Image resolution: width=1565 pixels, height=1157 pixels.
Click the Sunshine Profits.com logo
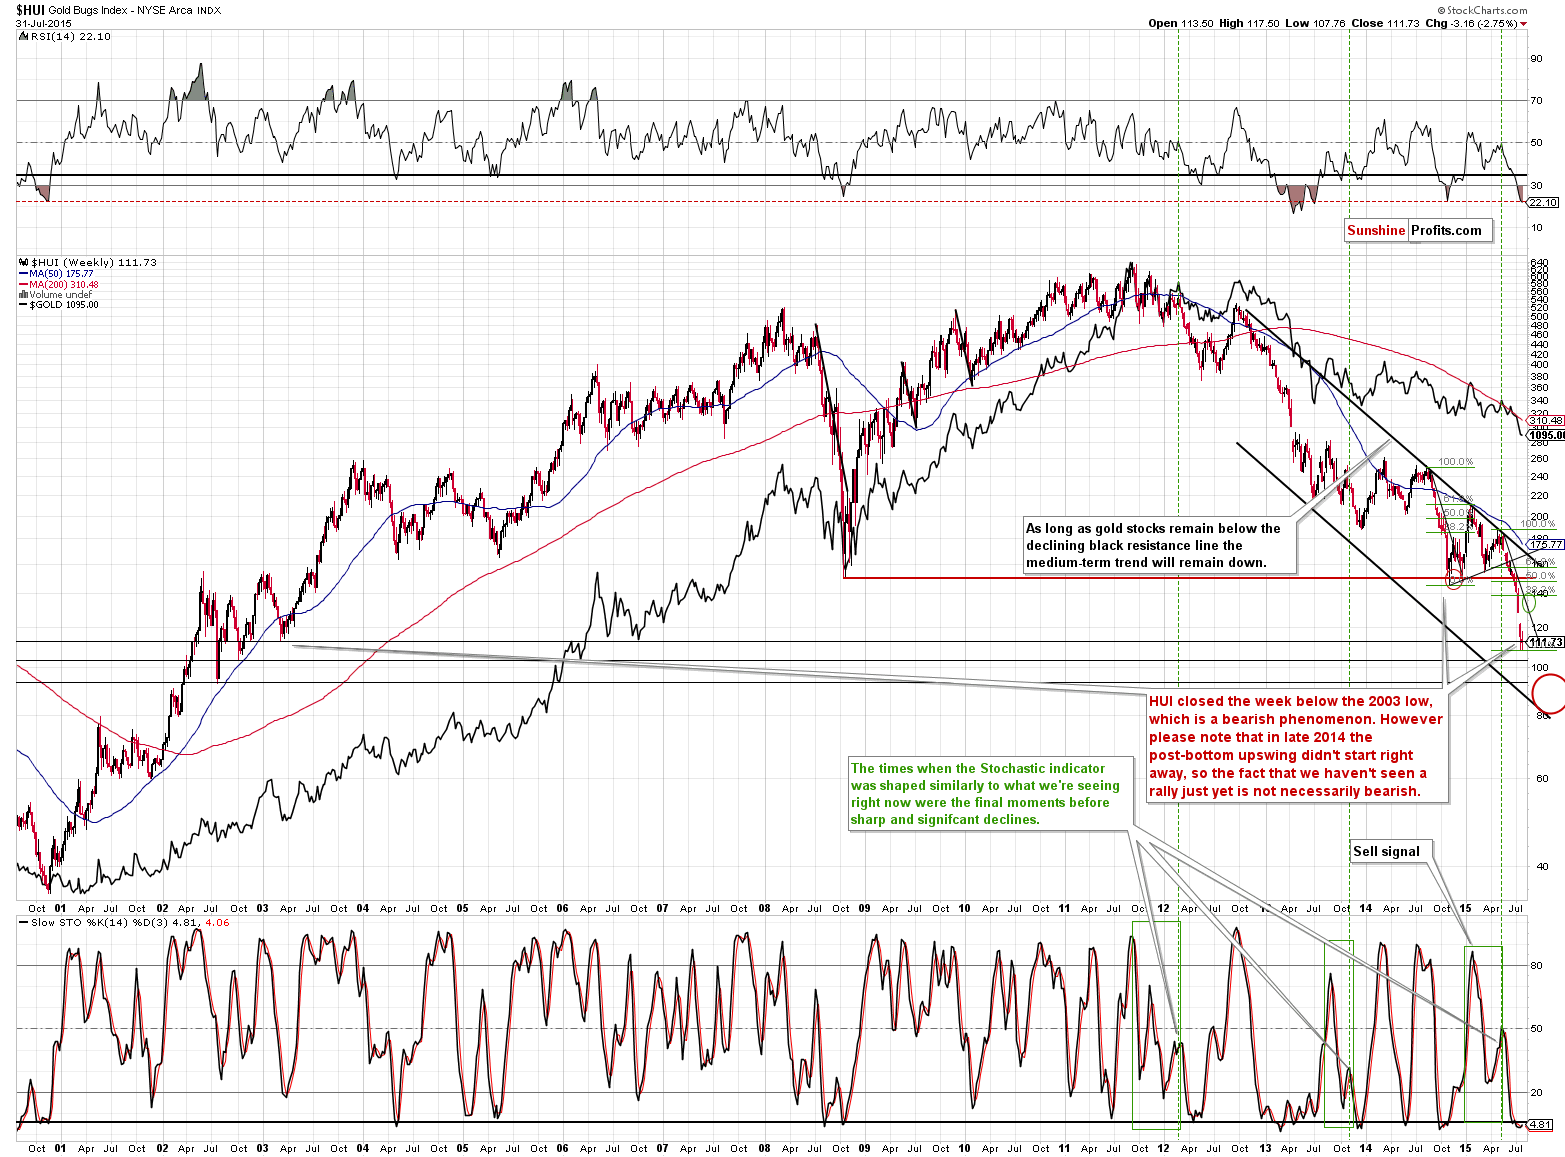pyautogui.click(x=1419, y=230)
